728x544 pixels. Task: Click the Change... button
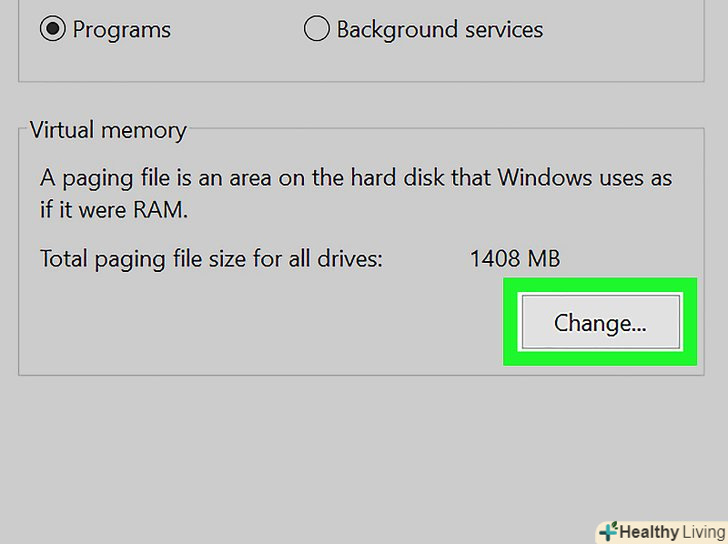tap(600, 322)
